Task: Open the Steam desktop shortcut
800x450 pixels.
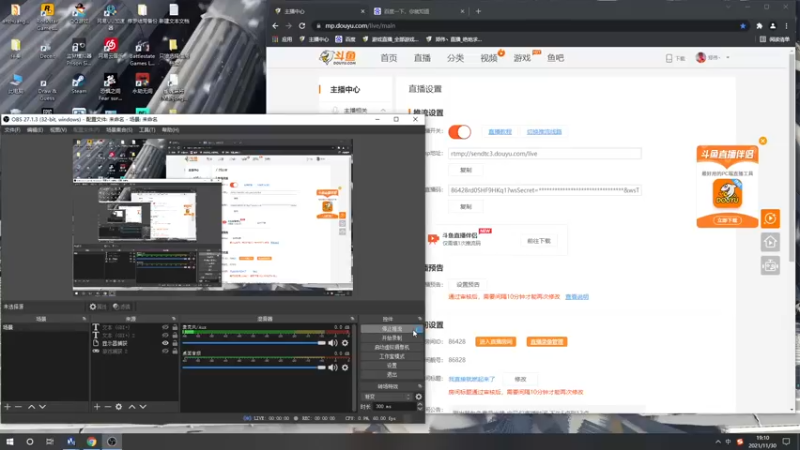Action: click(x=79, y=84)
